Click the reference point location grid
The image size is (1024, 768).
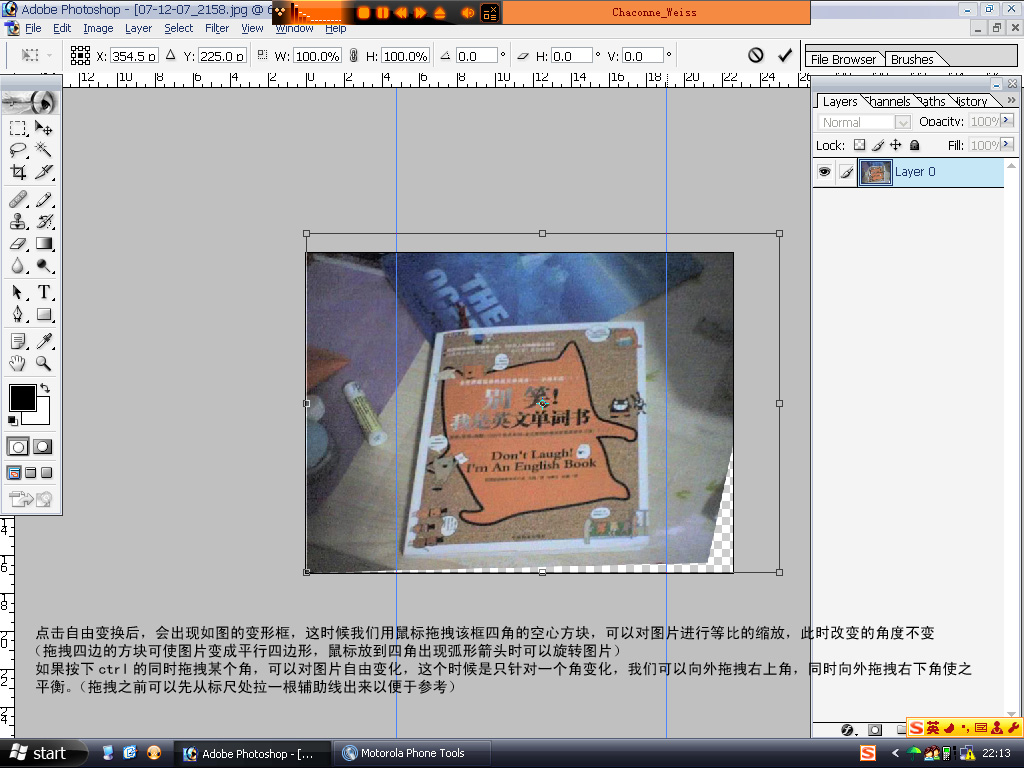coord(80,56)
